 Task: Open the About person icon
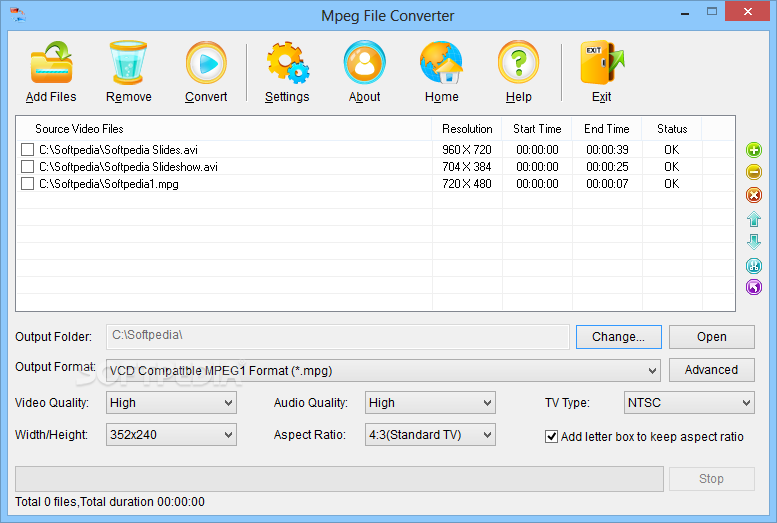(365, 62)
